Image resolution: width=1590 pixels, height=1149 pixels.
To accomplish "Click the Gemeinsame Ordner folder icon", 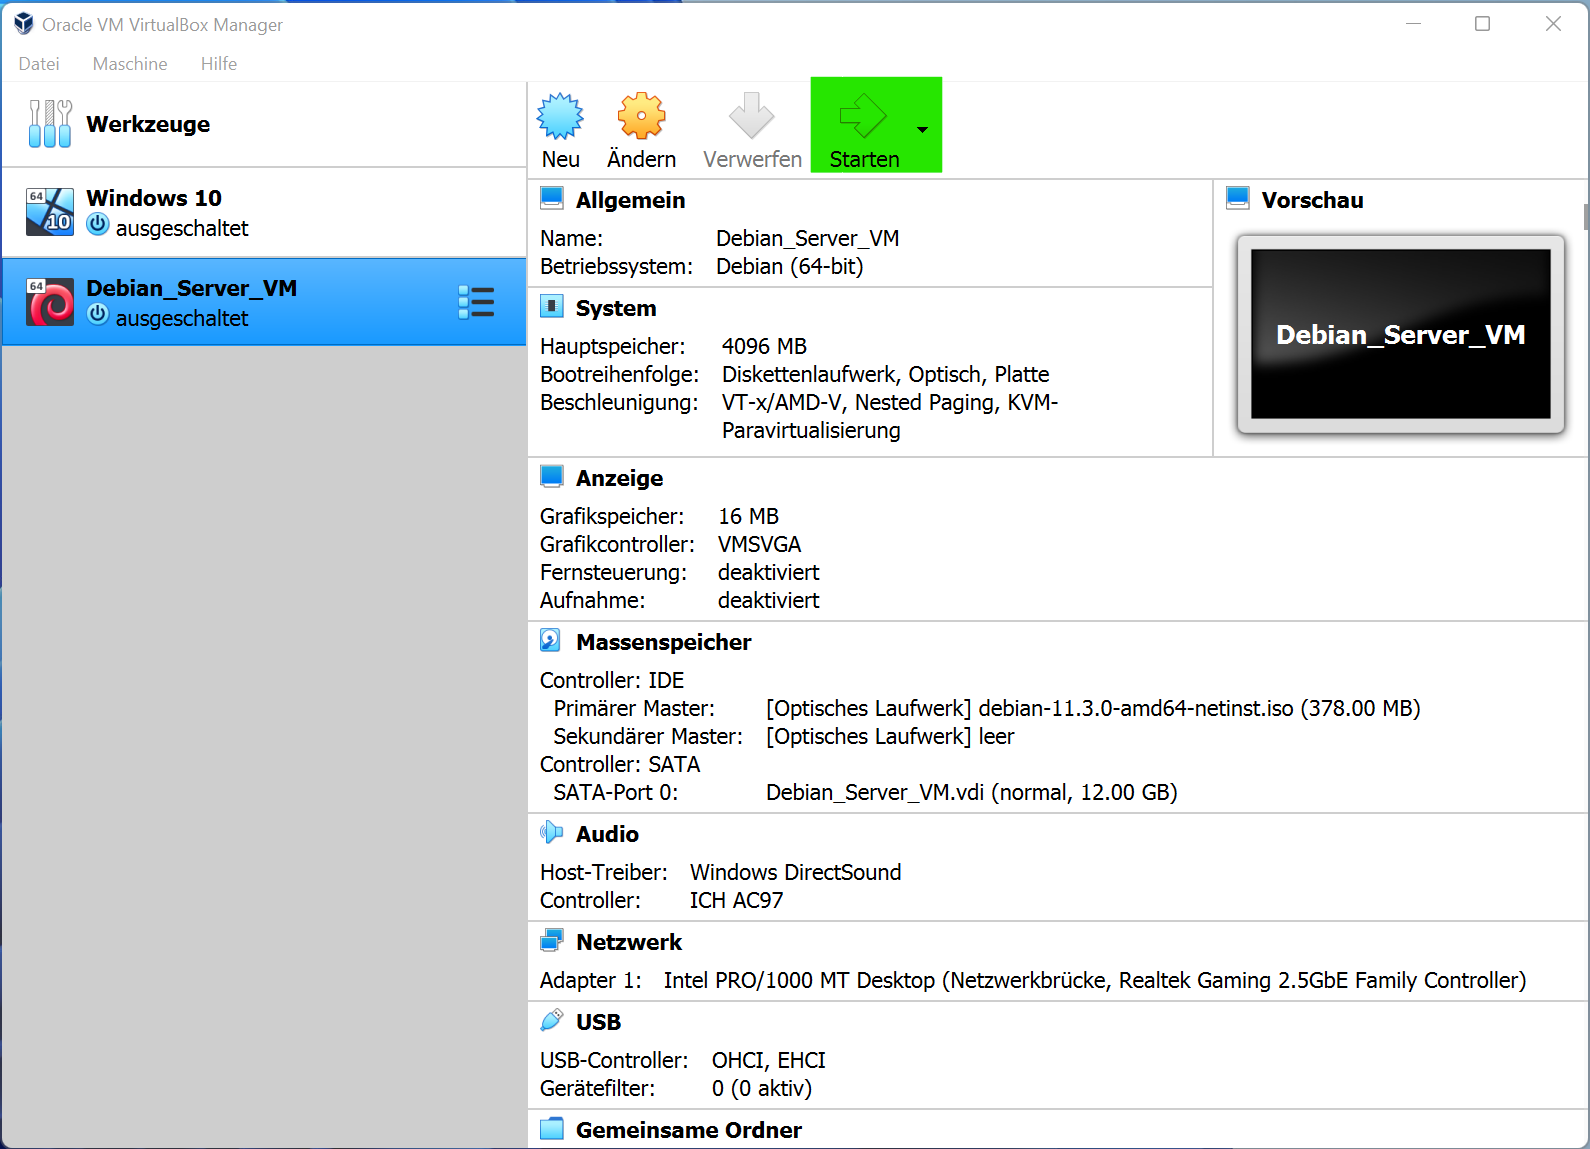I will (552, 1128).
